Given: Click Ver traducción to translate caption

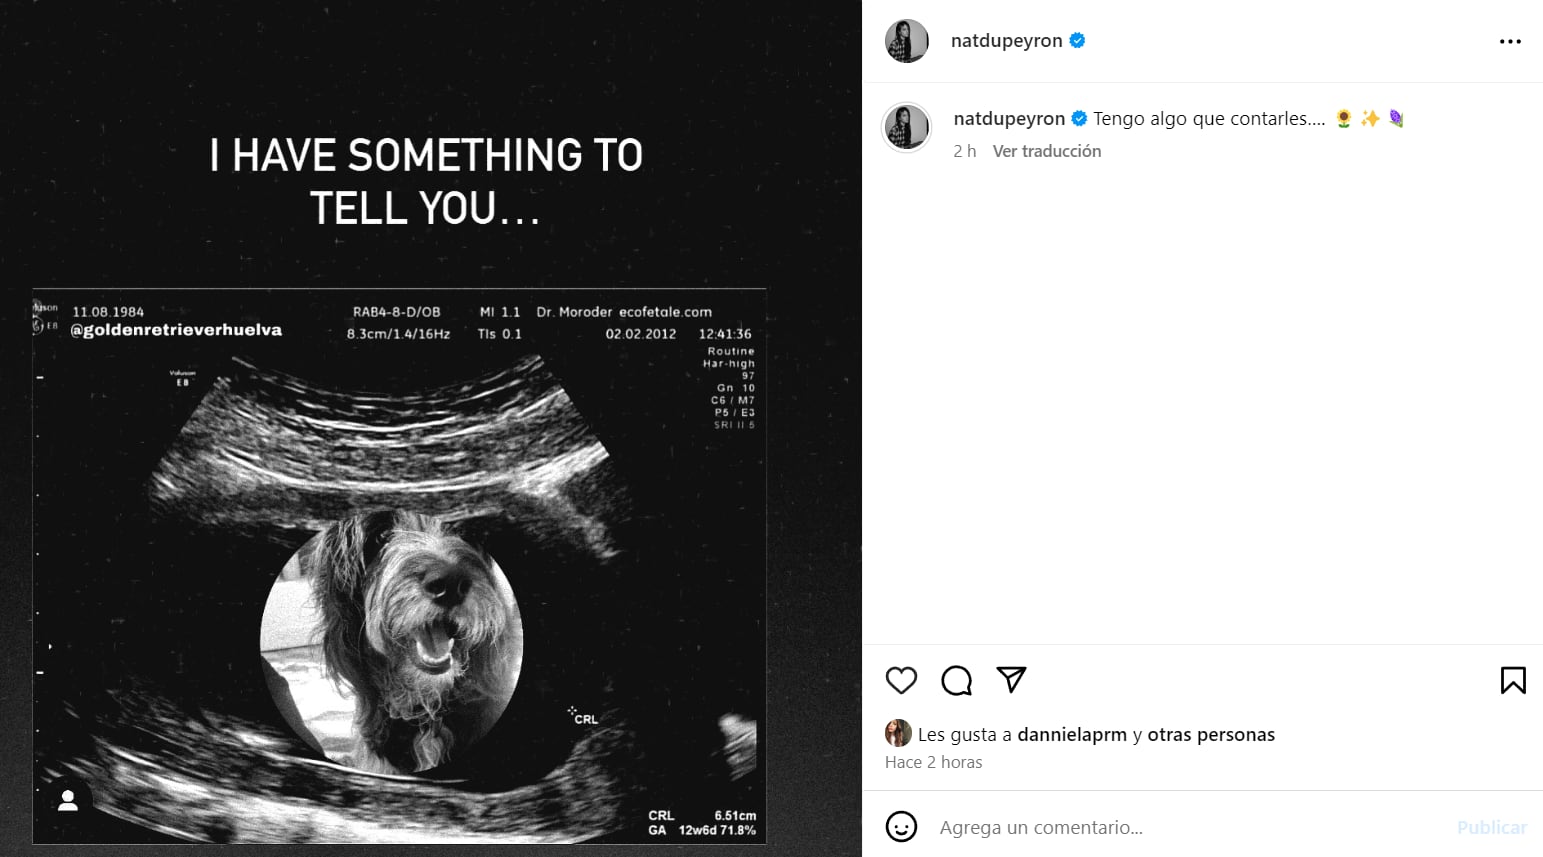Looking at the screenshot, I should 1046,151.
